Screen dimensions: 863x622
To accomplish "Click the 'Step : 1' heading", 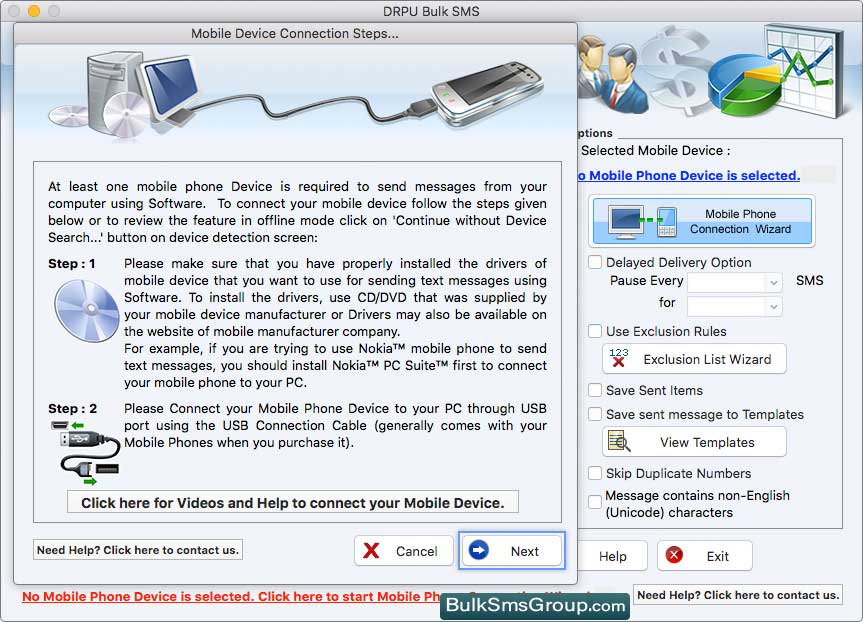I will click(72, 263).
